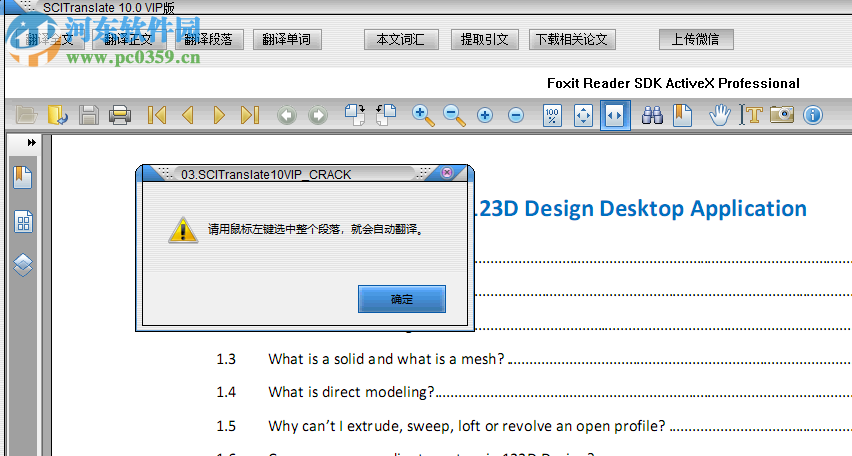
Task: Confirm the dialog with 确定
Action: coord(402,299)
